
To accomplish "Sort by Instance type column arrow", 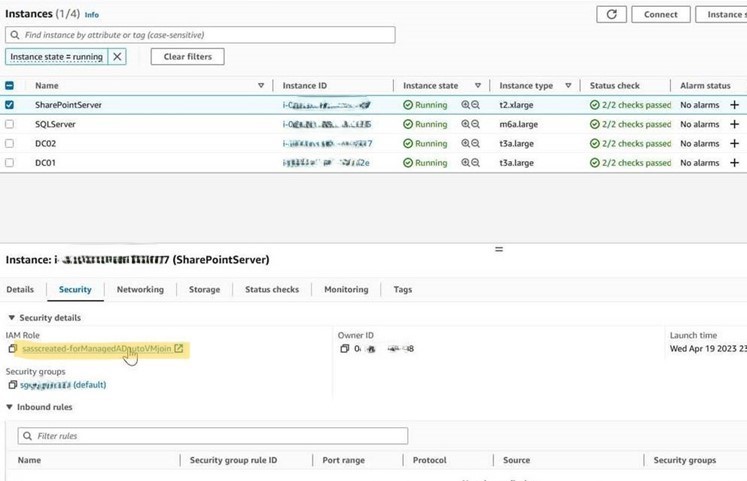I will point(568,86).
